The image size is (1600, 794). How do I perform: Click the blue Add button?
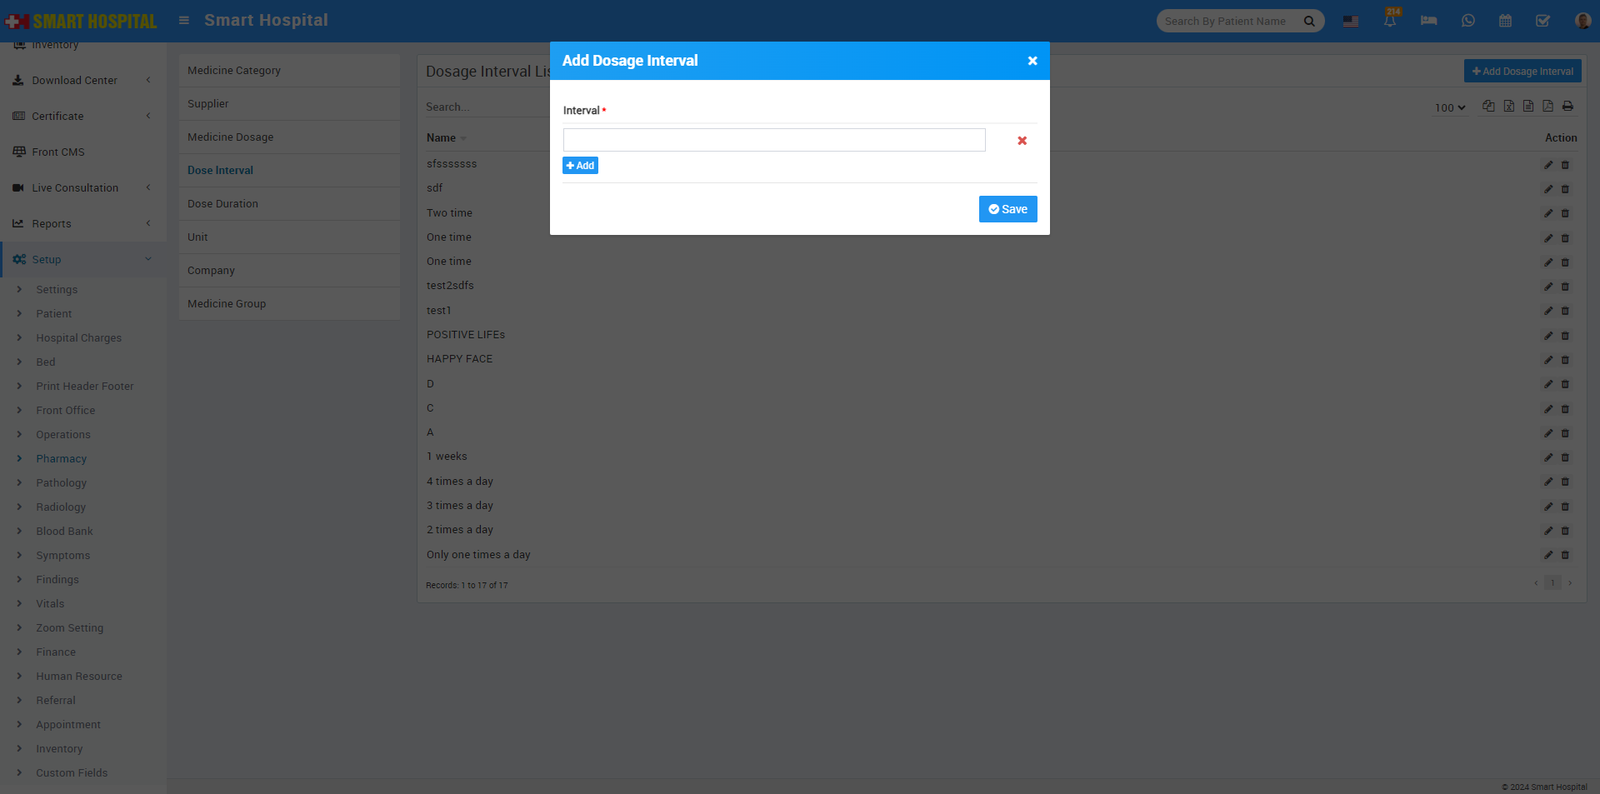tap(580, 166)
